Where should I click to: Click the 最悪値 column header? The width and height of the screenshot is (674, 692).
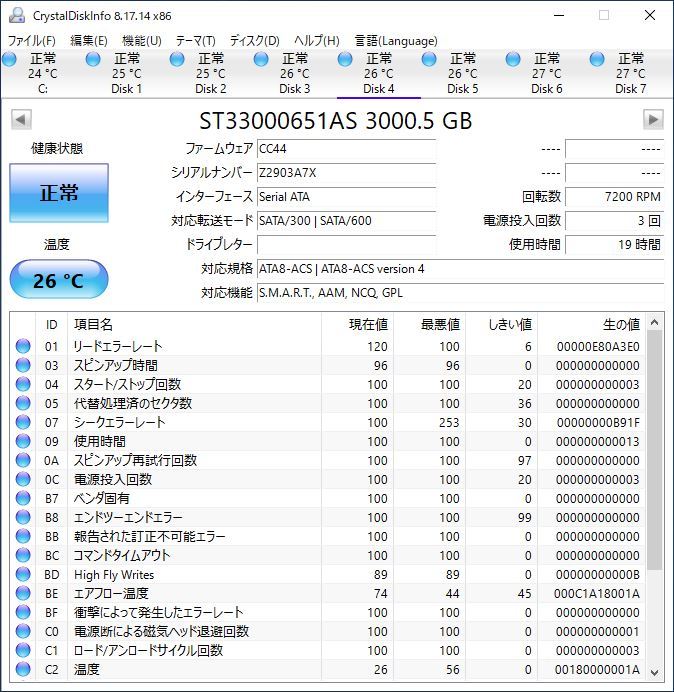(x=429, y=324)
